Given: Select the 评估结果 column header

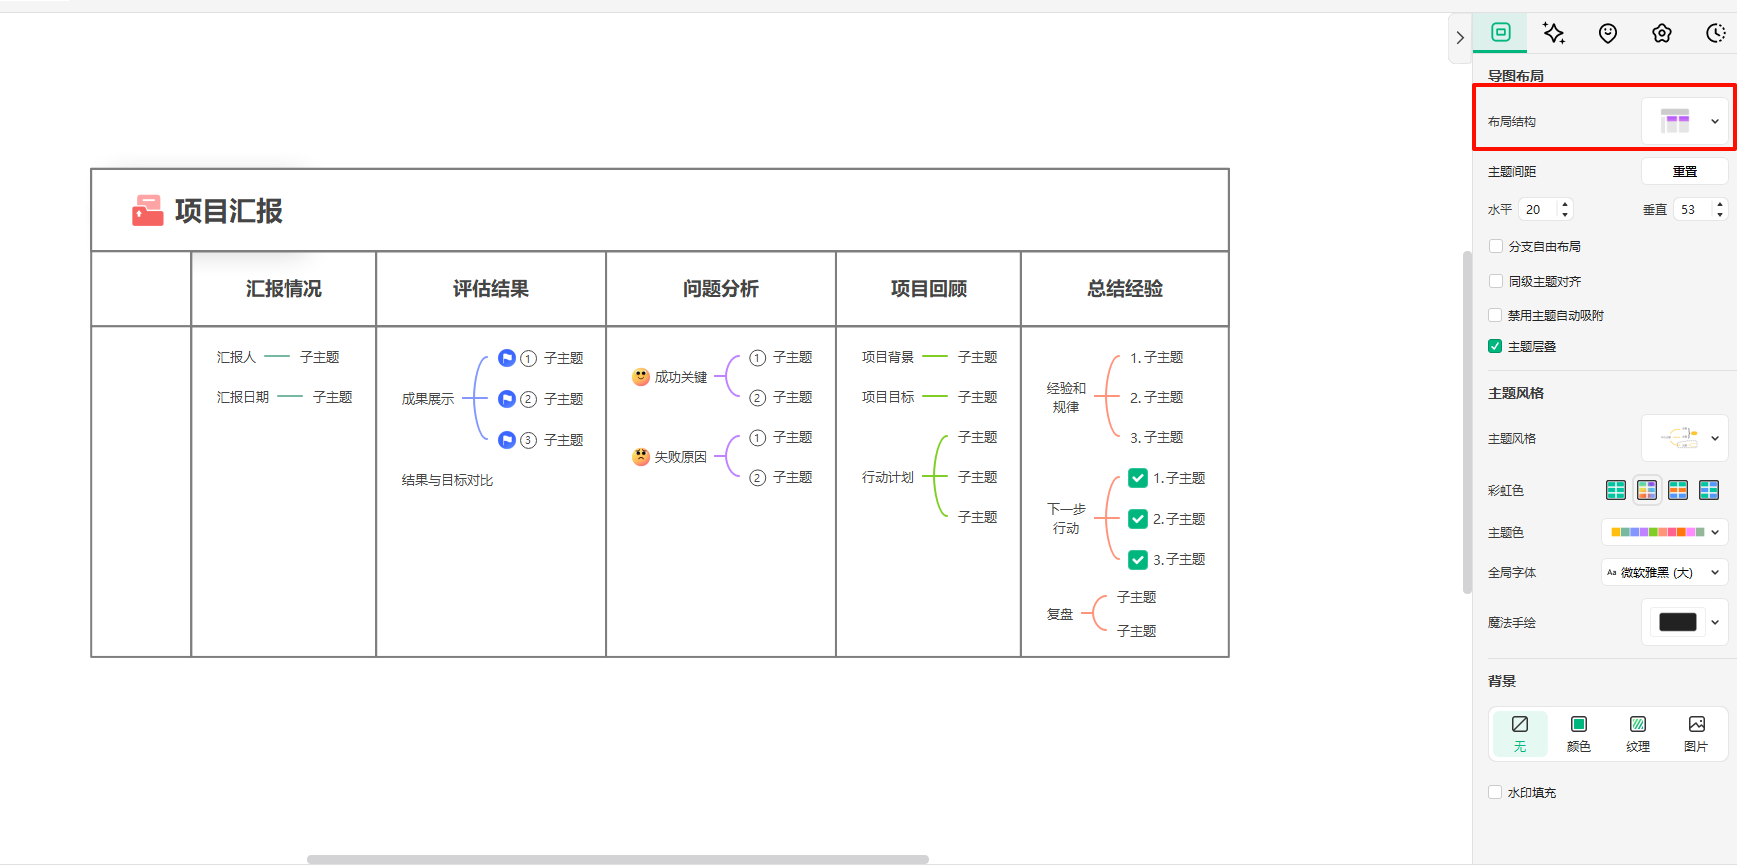Looking at the screenshot, I should coord(491,289).
